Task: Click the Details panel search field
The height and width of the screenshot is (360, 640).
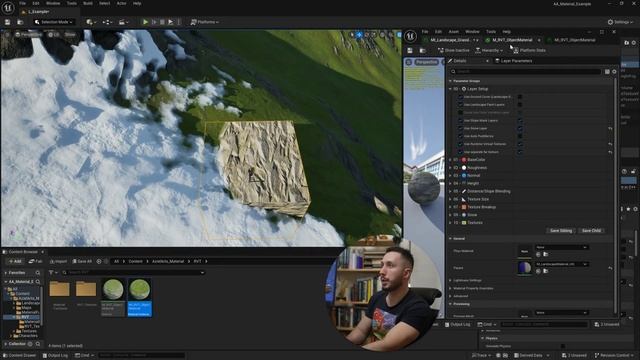Action: (x=525, y=71)
